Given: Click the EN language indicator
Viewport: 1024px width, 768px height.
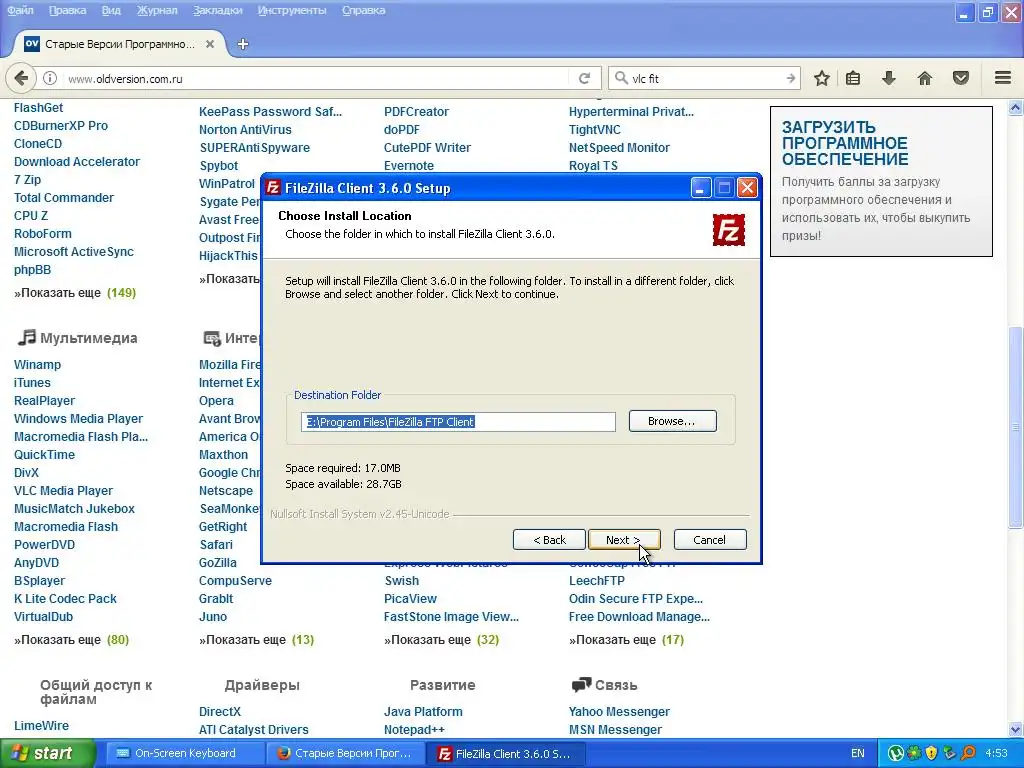Looking at the screenshot, I should 857,753.
